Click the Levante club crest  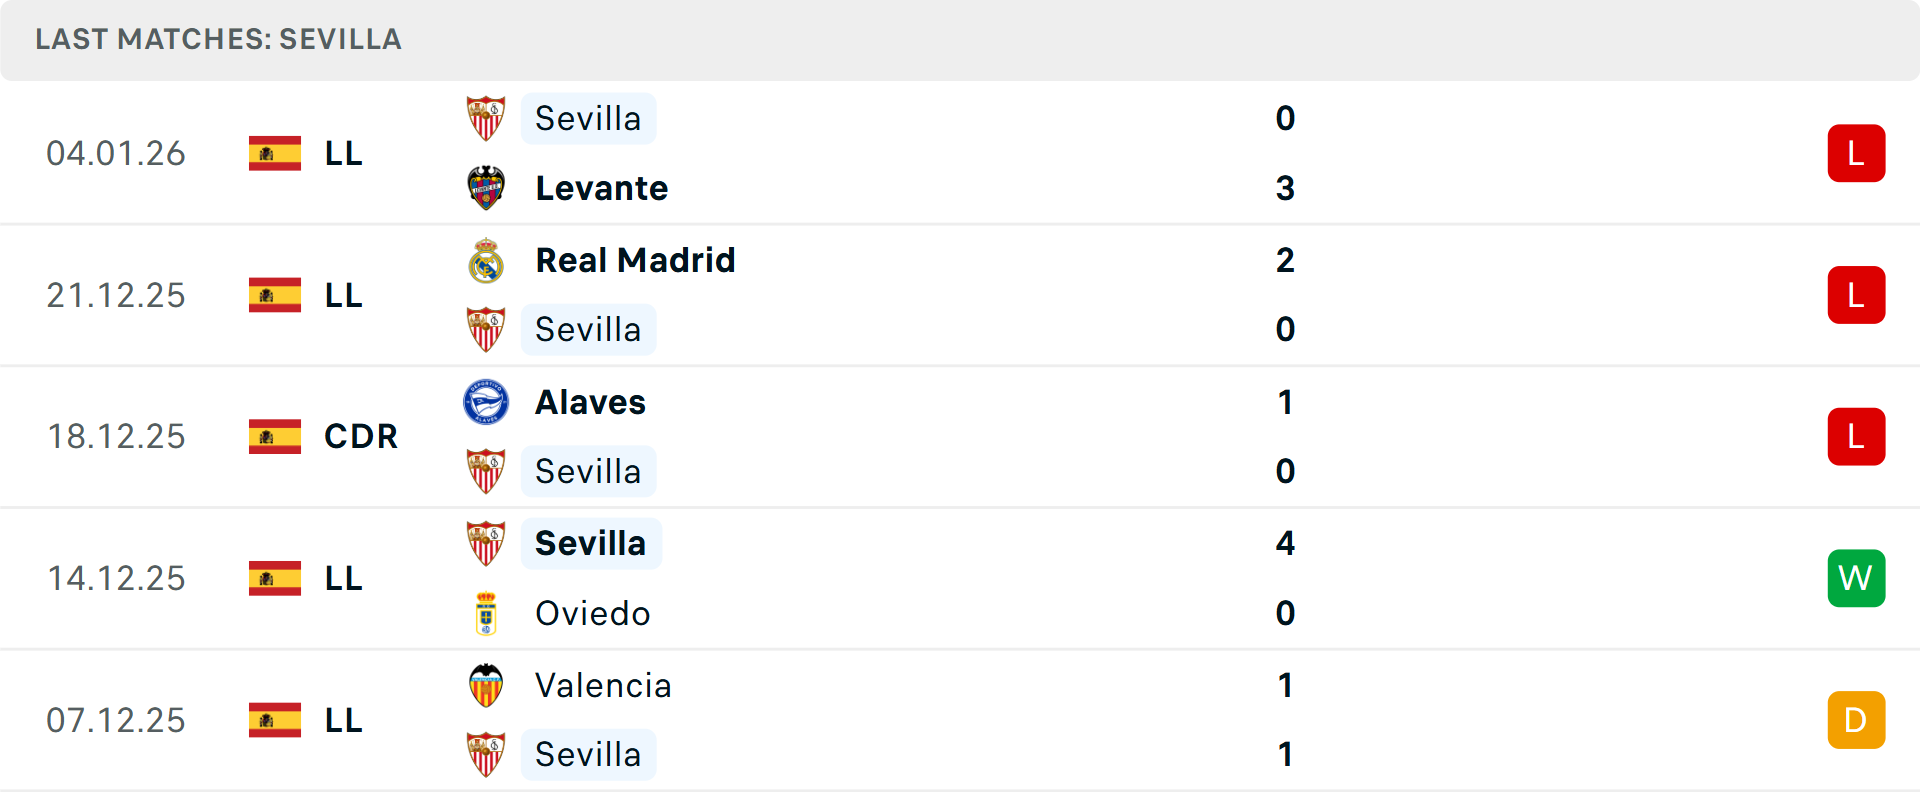pyautogui.click(x=486, y=188)
